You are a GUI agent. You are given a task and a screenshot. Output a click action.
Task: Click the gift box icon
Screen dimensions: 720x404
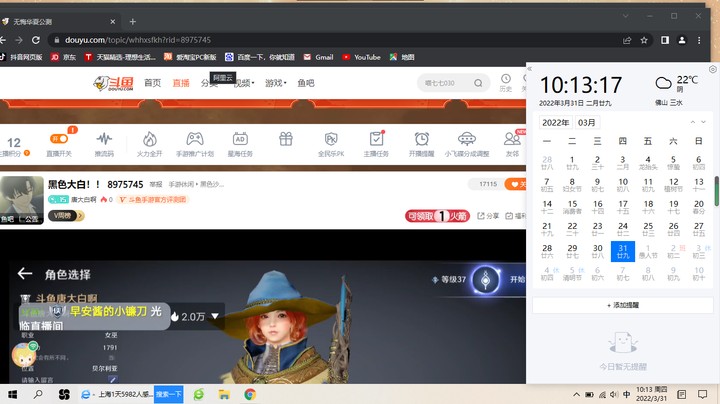(286, 139)
